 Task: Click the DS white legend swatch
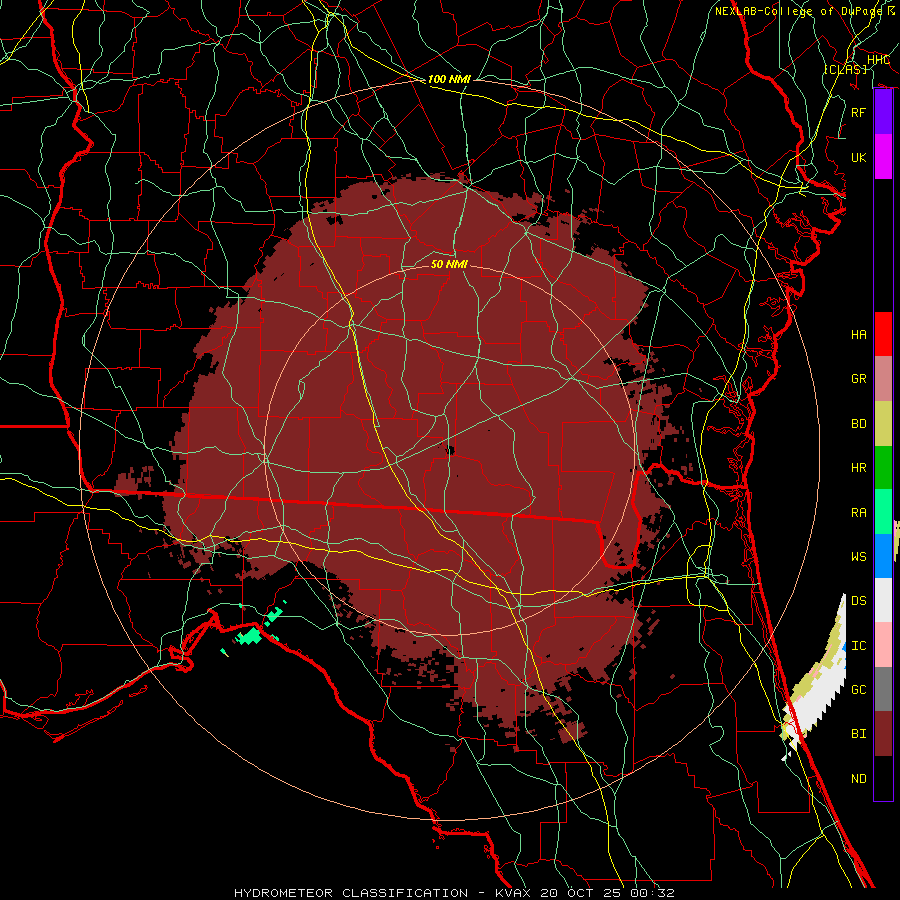[883, 600]
